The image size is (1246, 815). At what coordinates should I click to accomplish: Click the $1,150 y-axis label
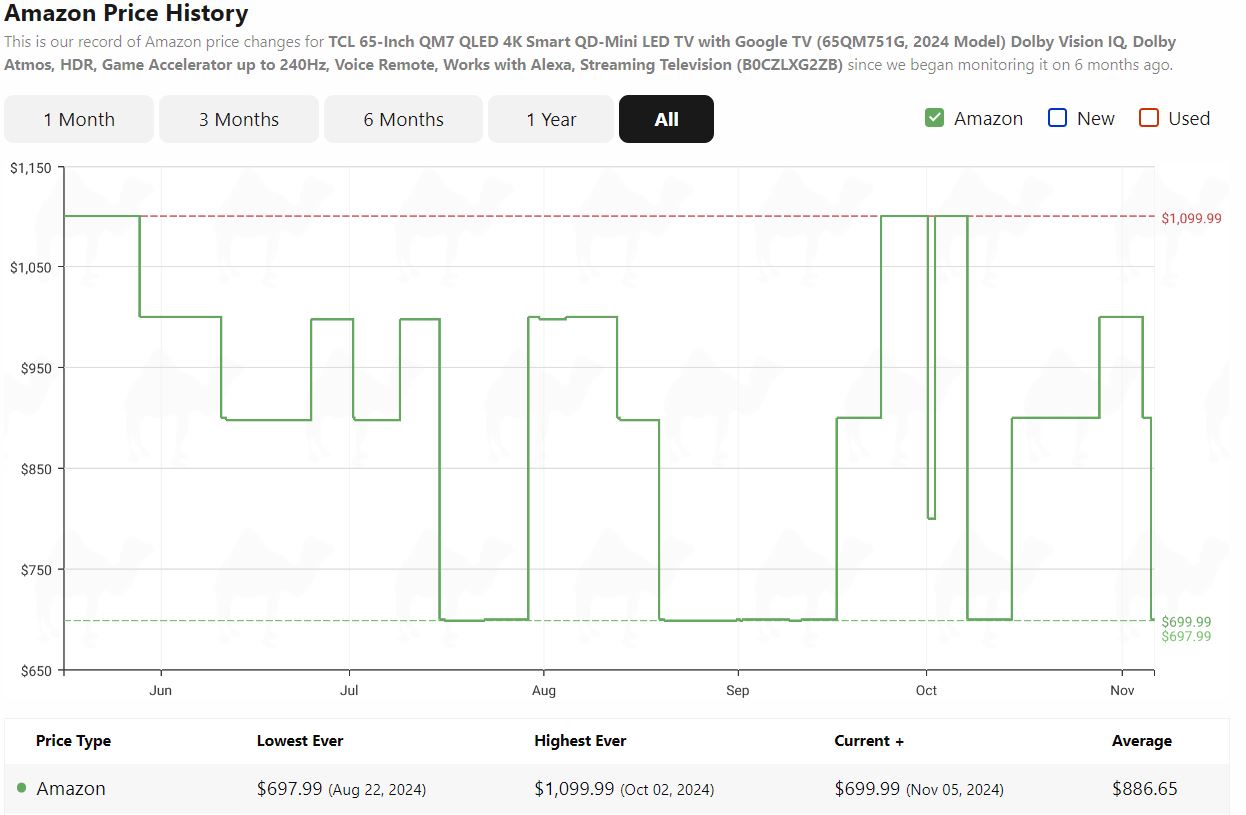point(30,168)
